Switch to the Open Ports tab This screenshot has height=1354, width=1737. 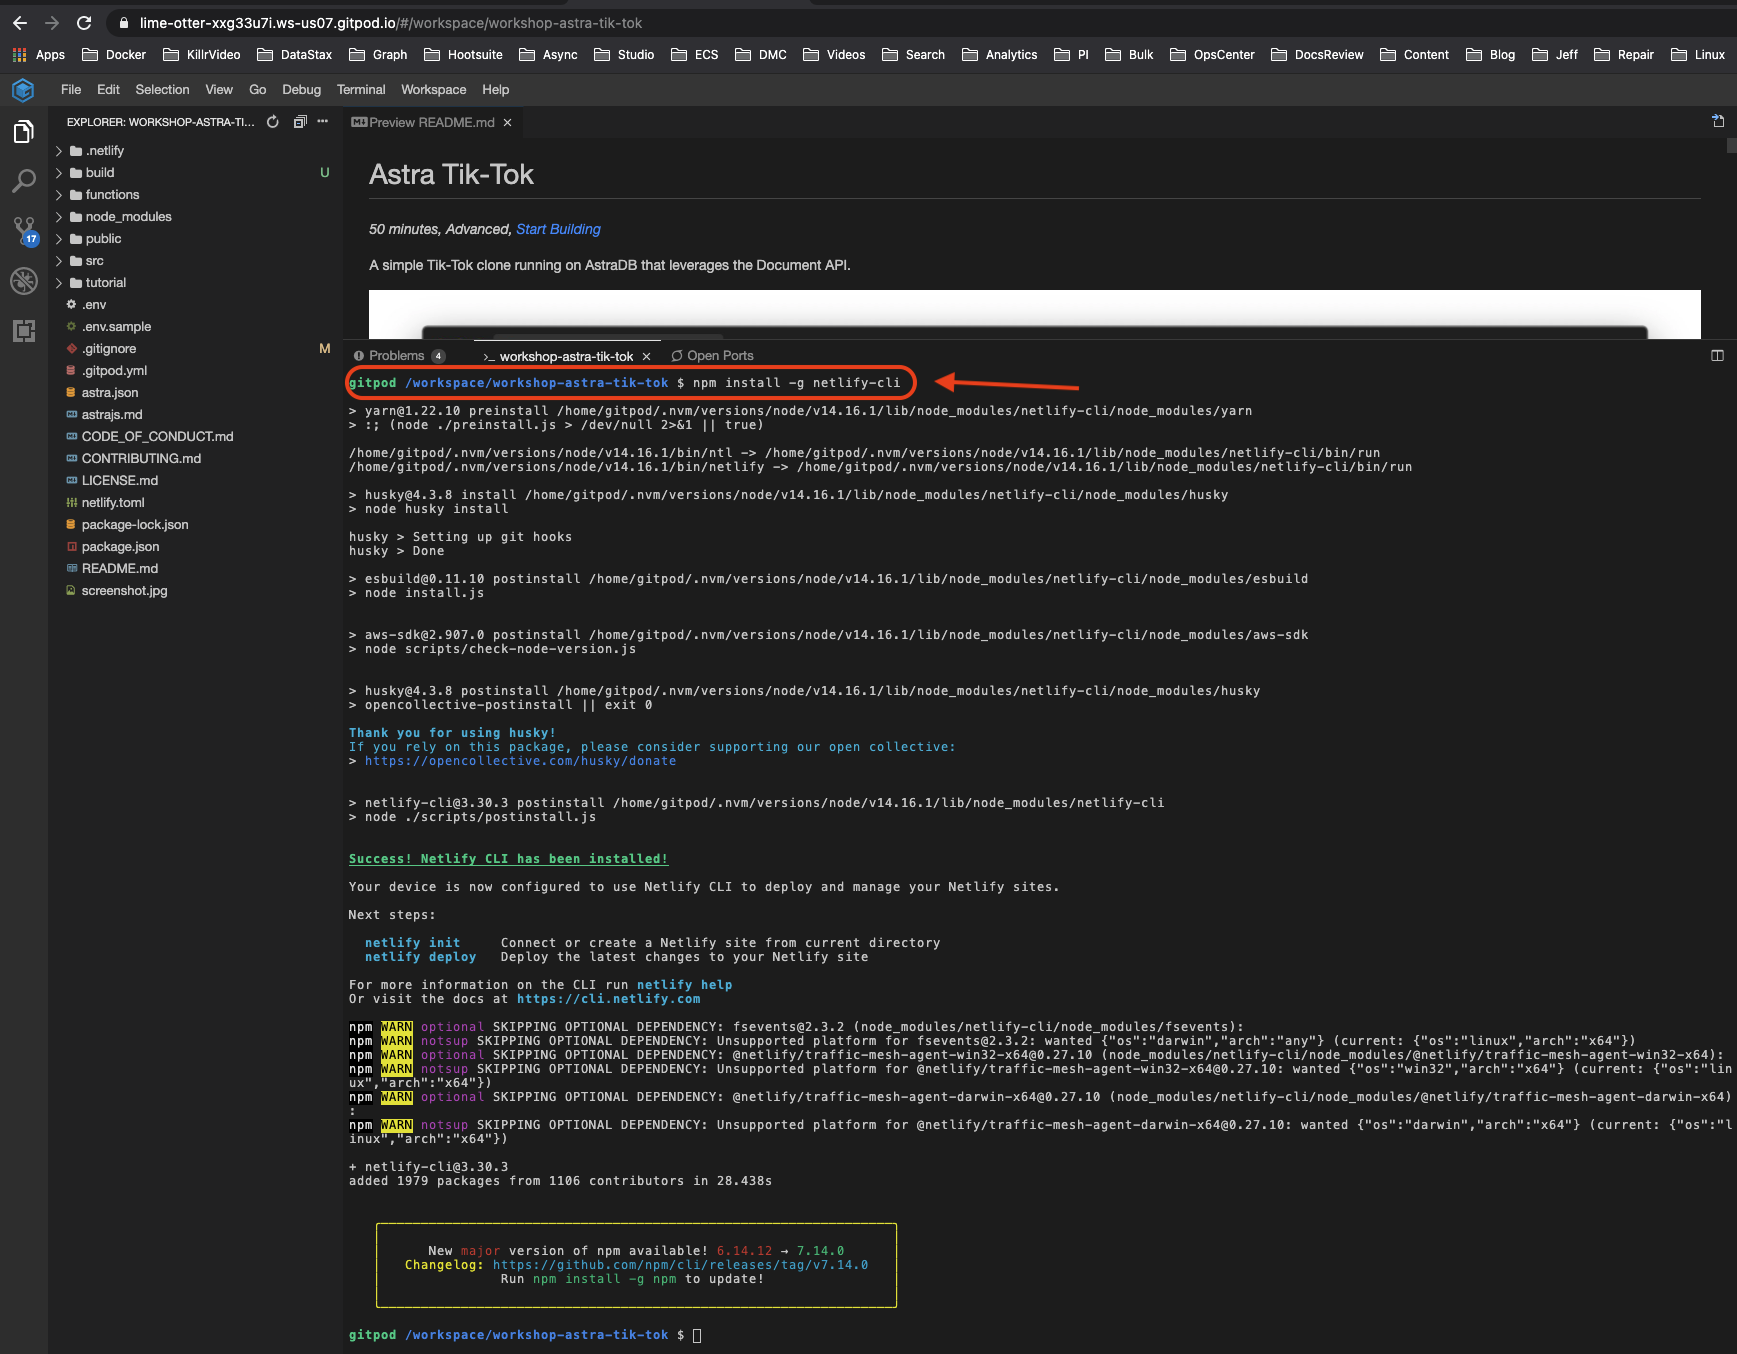(x=712, y=356)
